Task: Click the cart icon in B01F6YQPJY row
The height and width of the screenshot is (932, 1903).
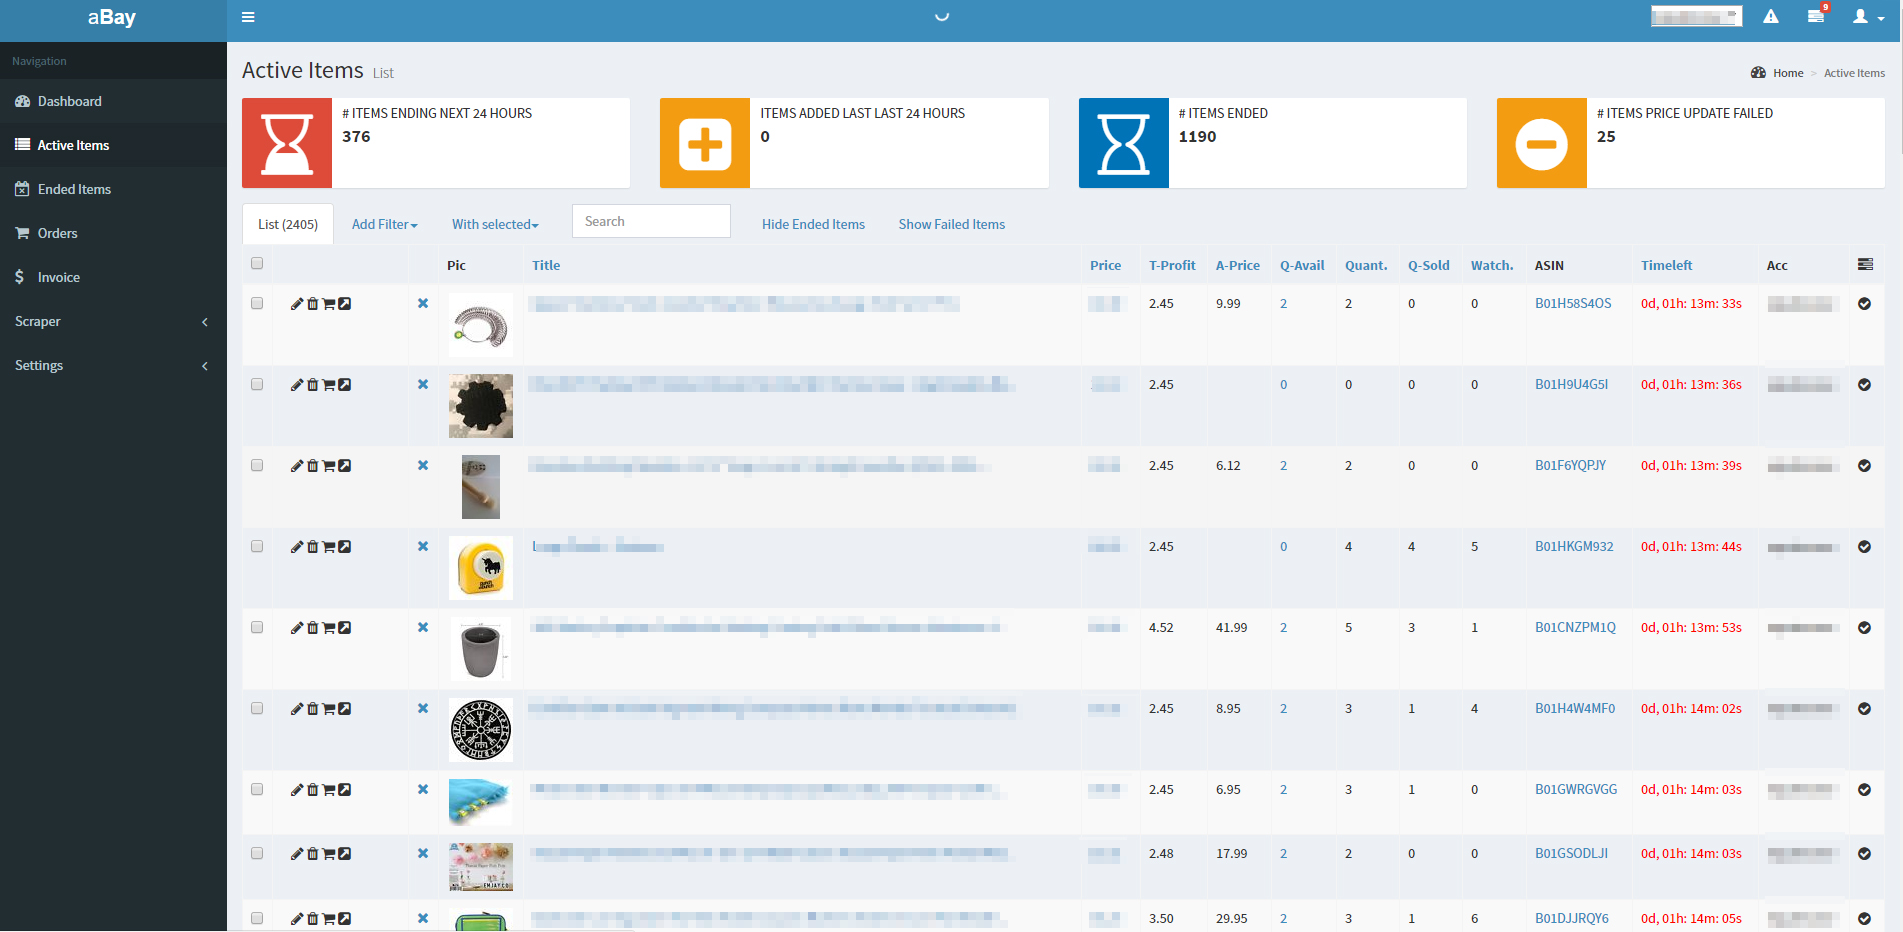Action: (329, 466)
